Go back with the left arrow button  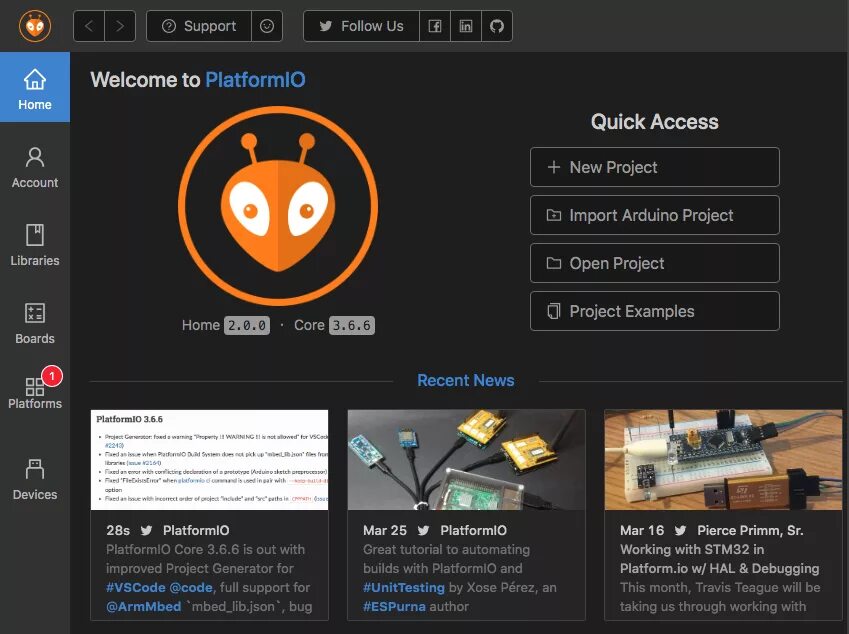click(x=89, y=26)
